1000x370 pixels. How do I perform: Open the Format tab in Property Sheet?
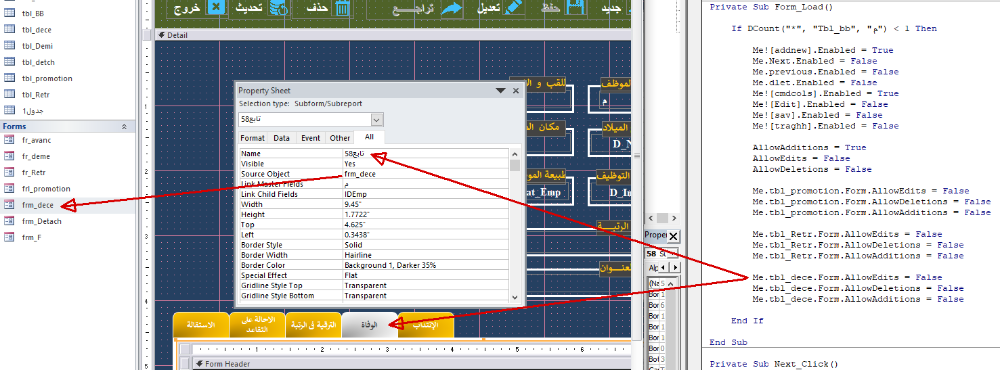click(x=253, y=138)
